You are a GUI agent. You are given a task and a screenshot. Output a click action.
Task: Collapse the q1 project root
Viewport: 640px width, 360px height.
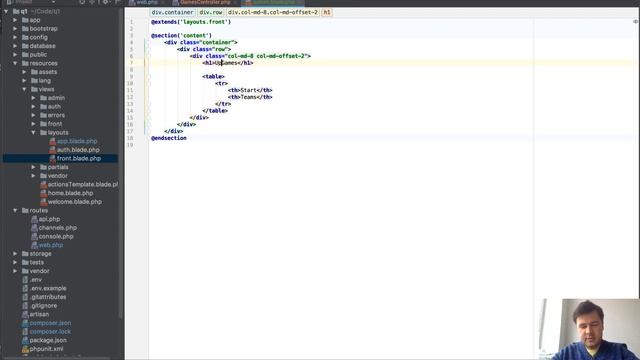pyautogui.click(x=6, y=11)
